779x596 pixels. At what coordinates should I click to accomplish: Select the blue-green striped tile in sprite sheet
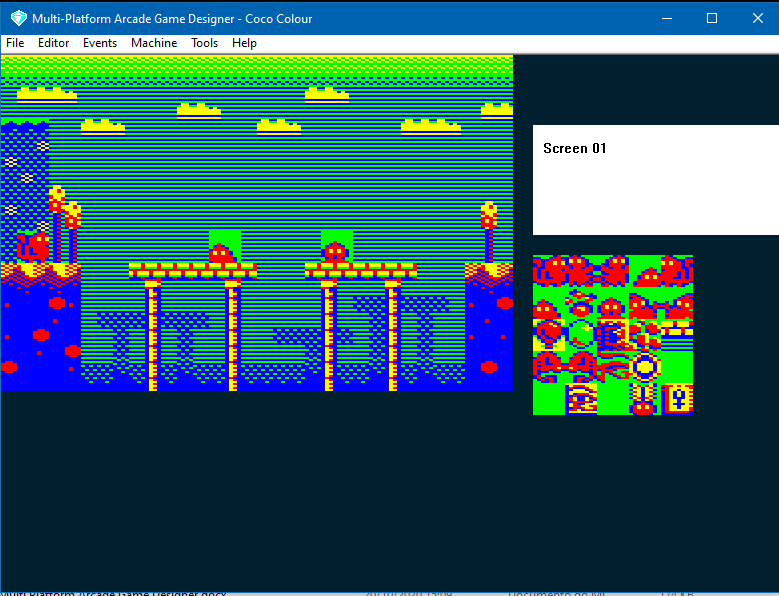(677, 335)
